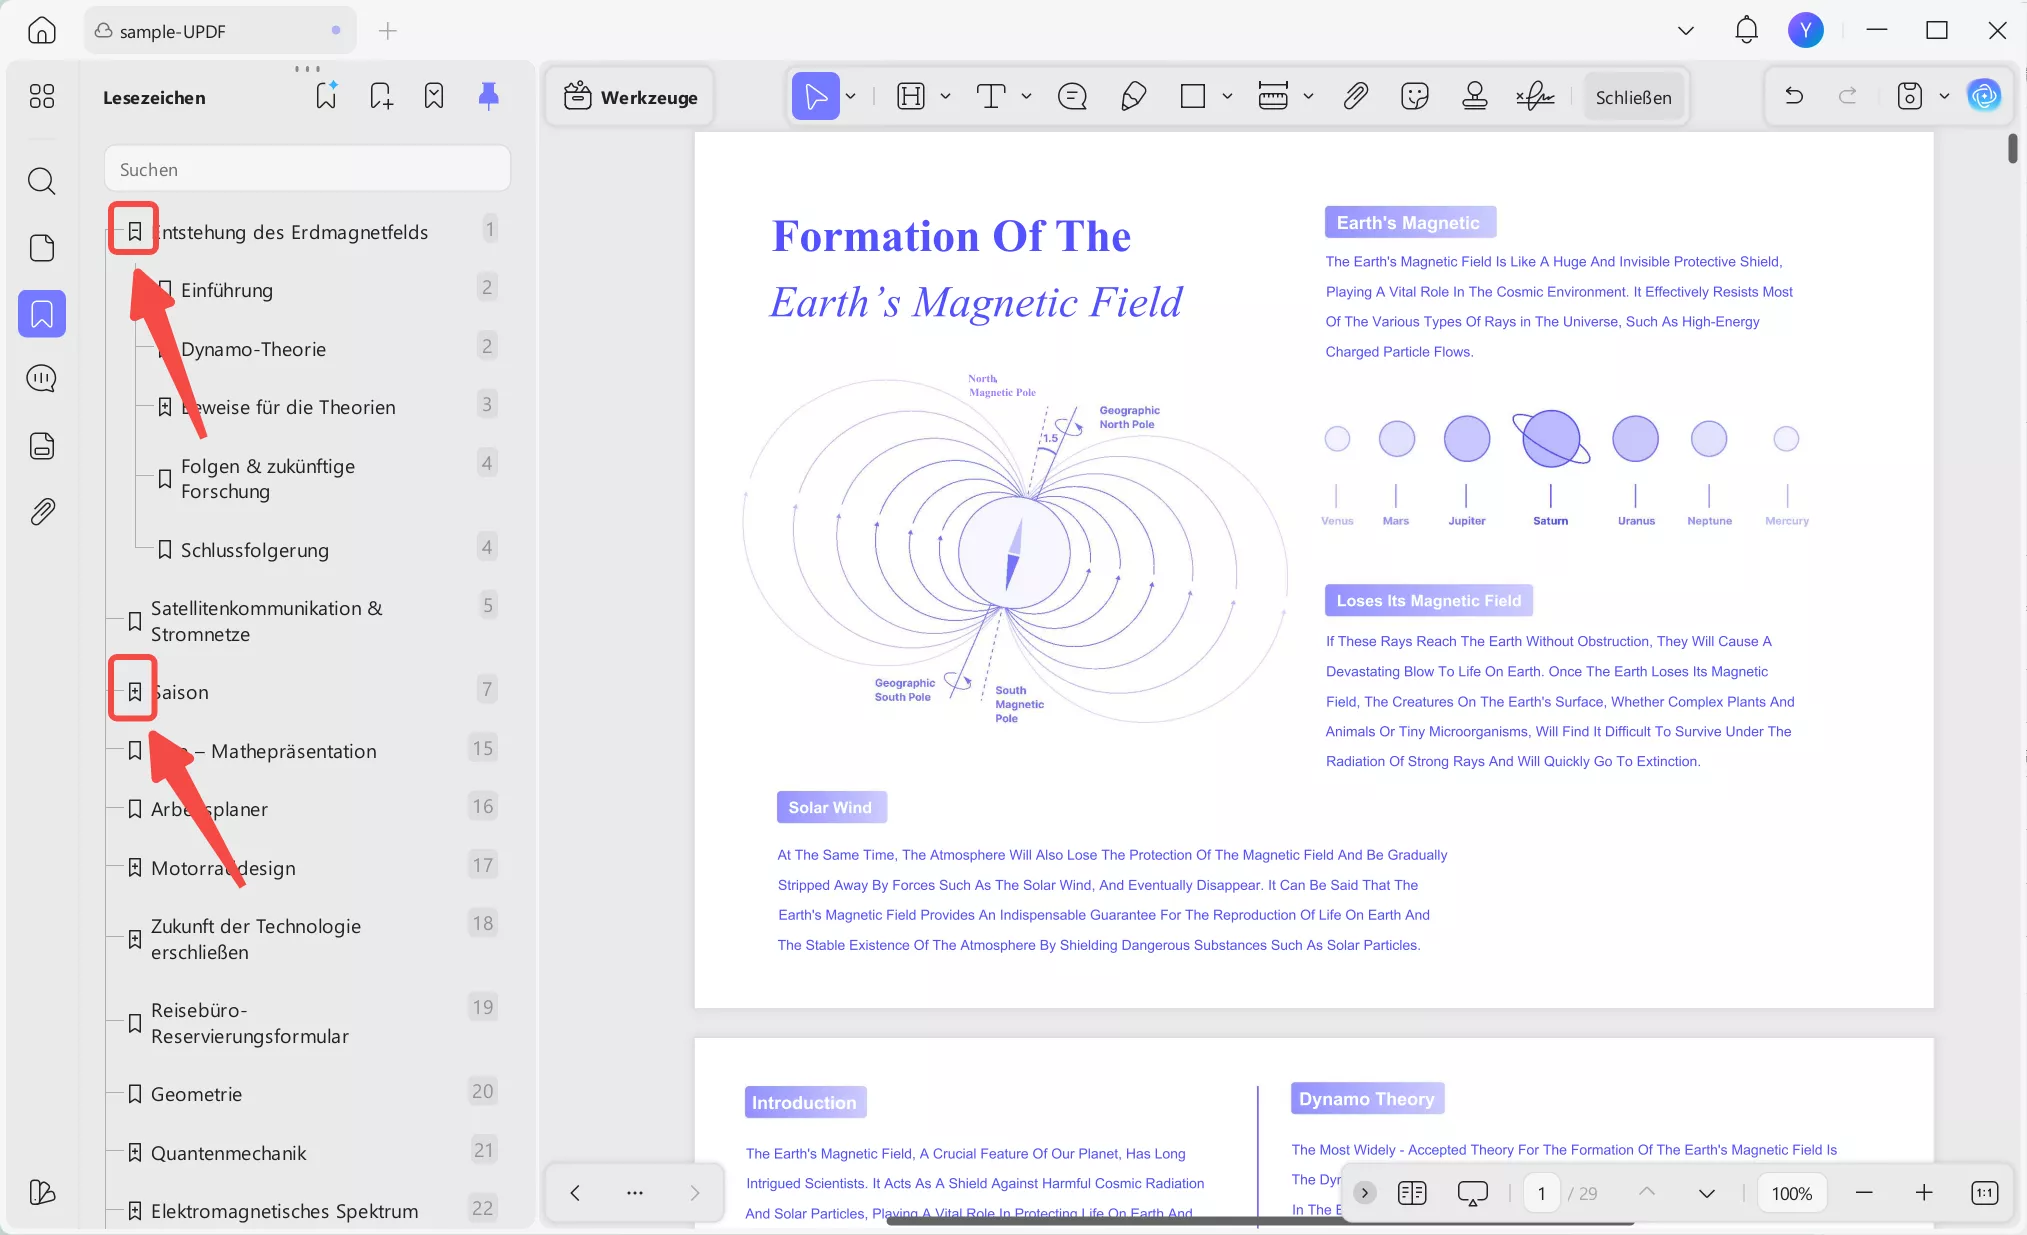Click the signature tool icon
The image size is (2027, 1235).
1534,97
